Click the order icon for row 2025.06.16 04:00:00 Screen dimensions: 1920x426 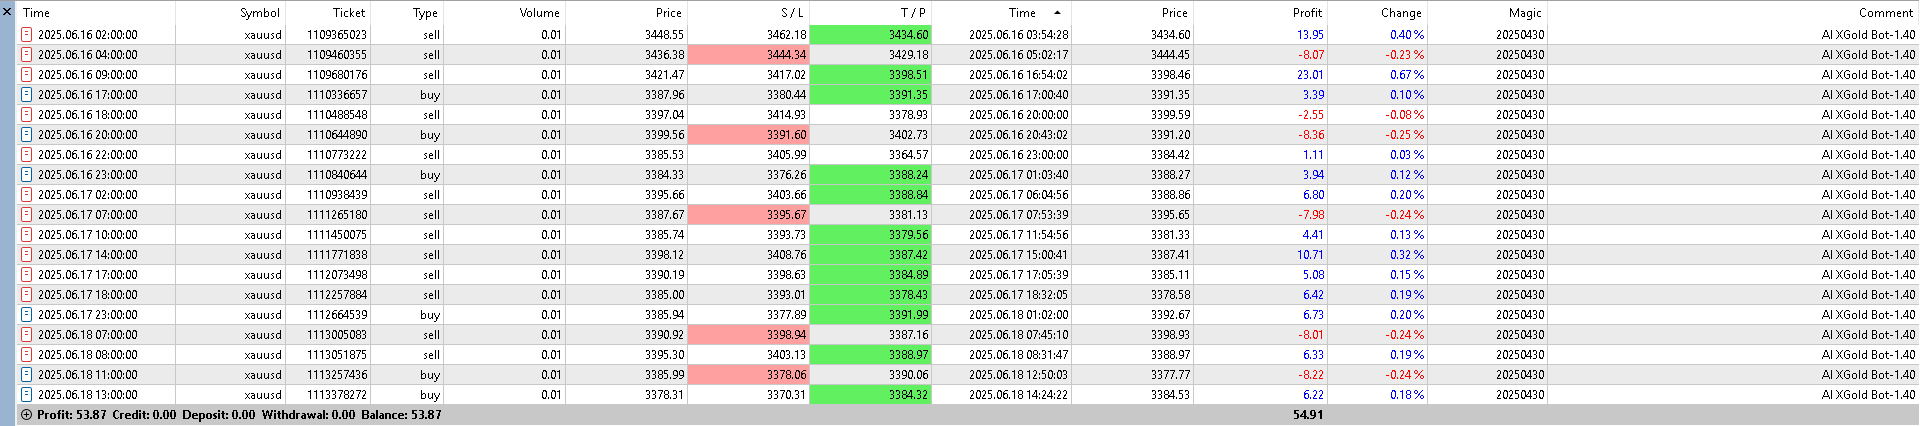pos(27,54)
